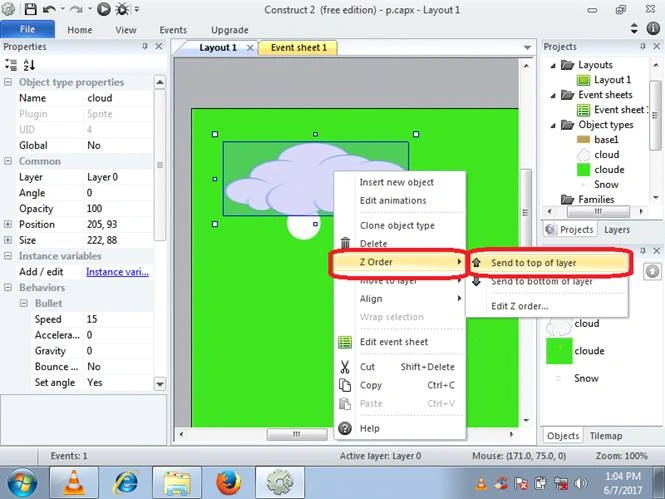Open the File menu
The height and width of the screenshot is (499, 665).
[28, 29]
